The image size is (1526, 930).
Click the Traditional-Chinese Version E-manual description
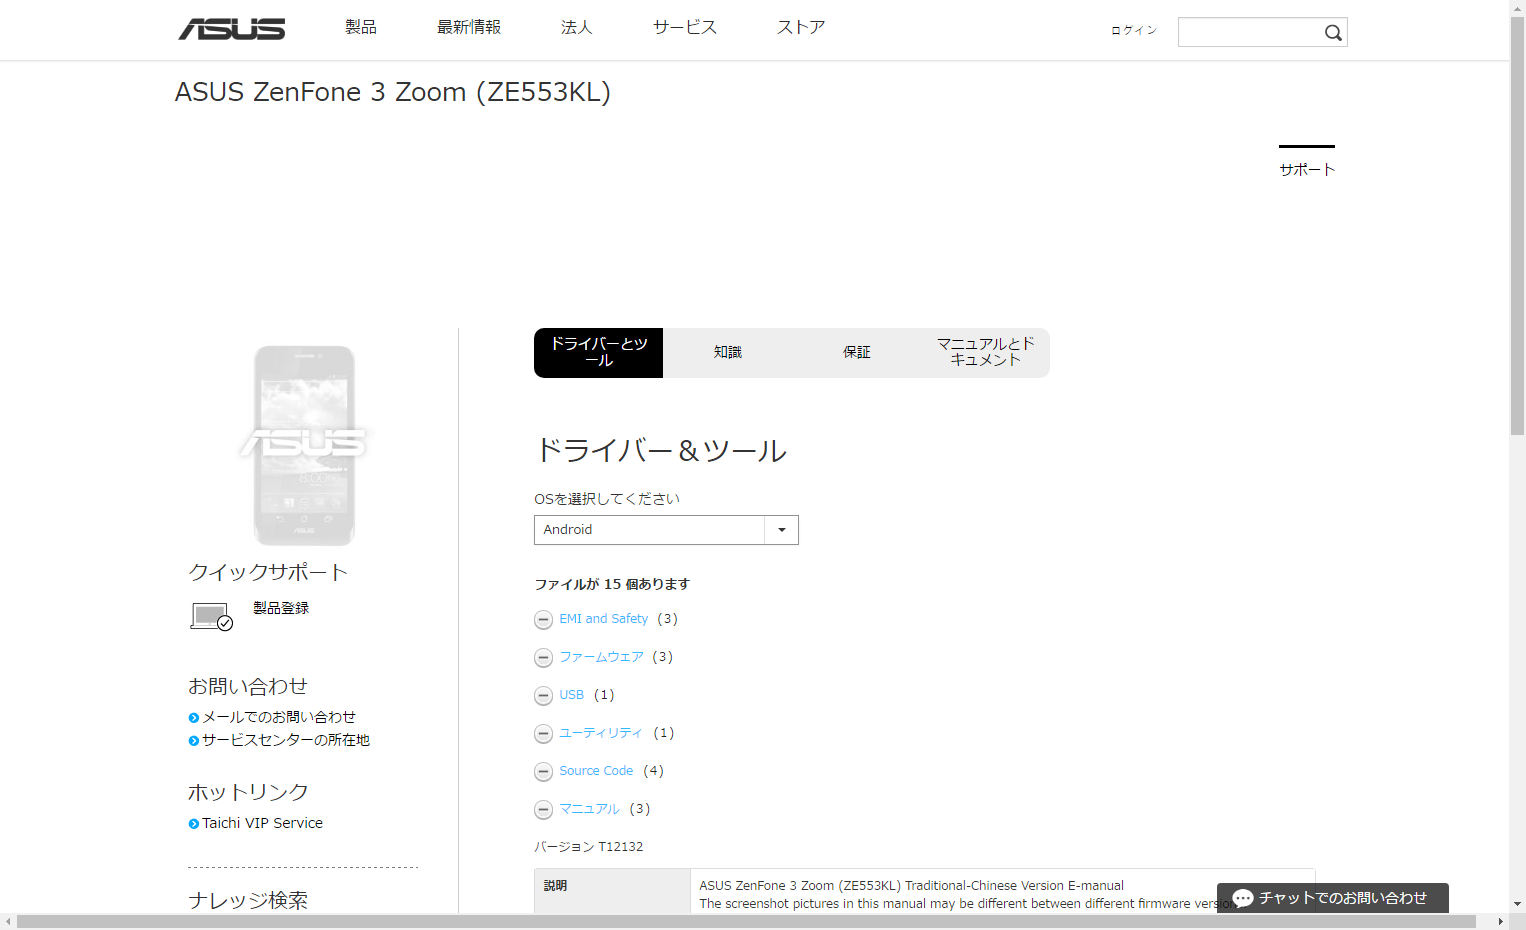point(911,886)
